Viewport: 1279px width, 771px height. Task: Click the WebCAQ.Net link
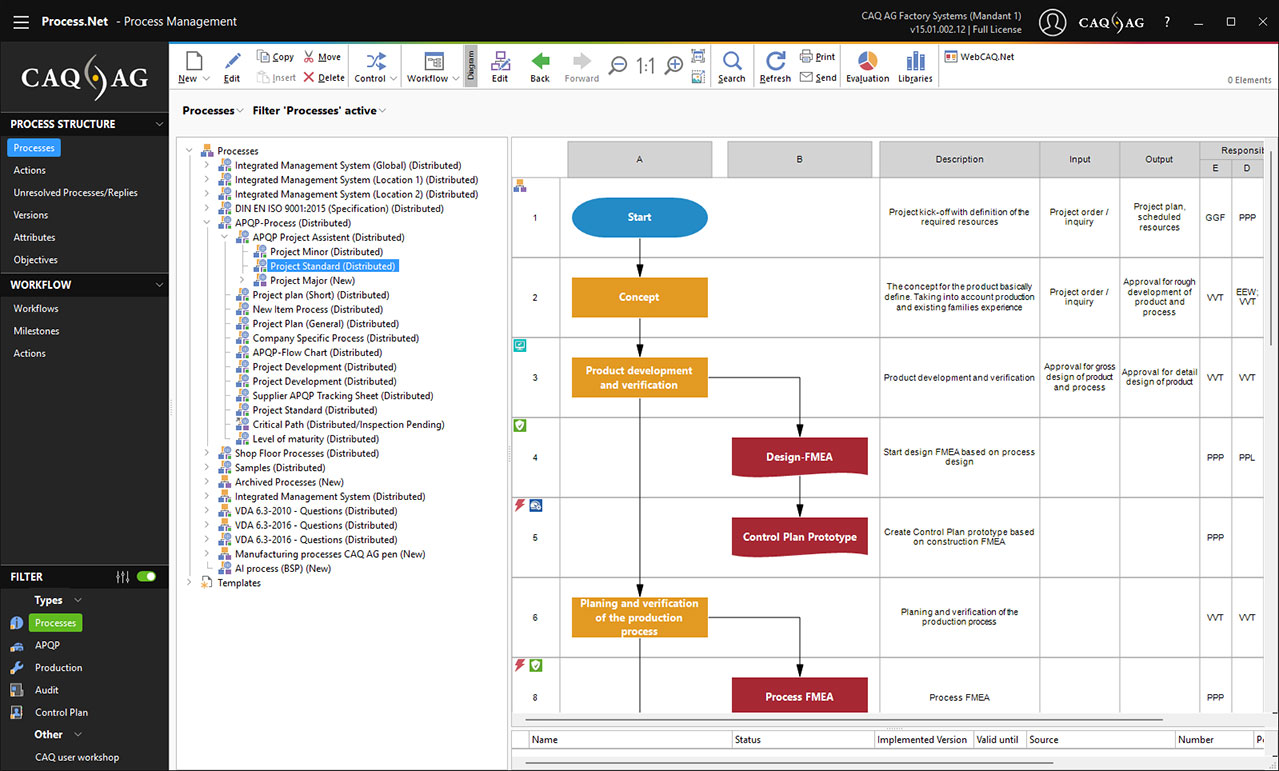point(986,57)
